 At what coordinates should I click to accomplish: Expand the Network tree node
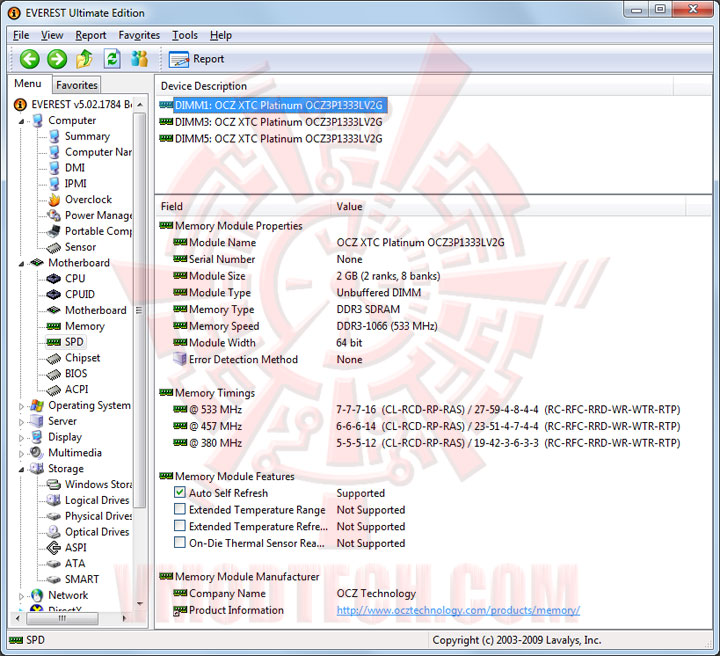[x=21, y=596]
